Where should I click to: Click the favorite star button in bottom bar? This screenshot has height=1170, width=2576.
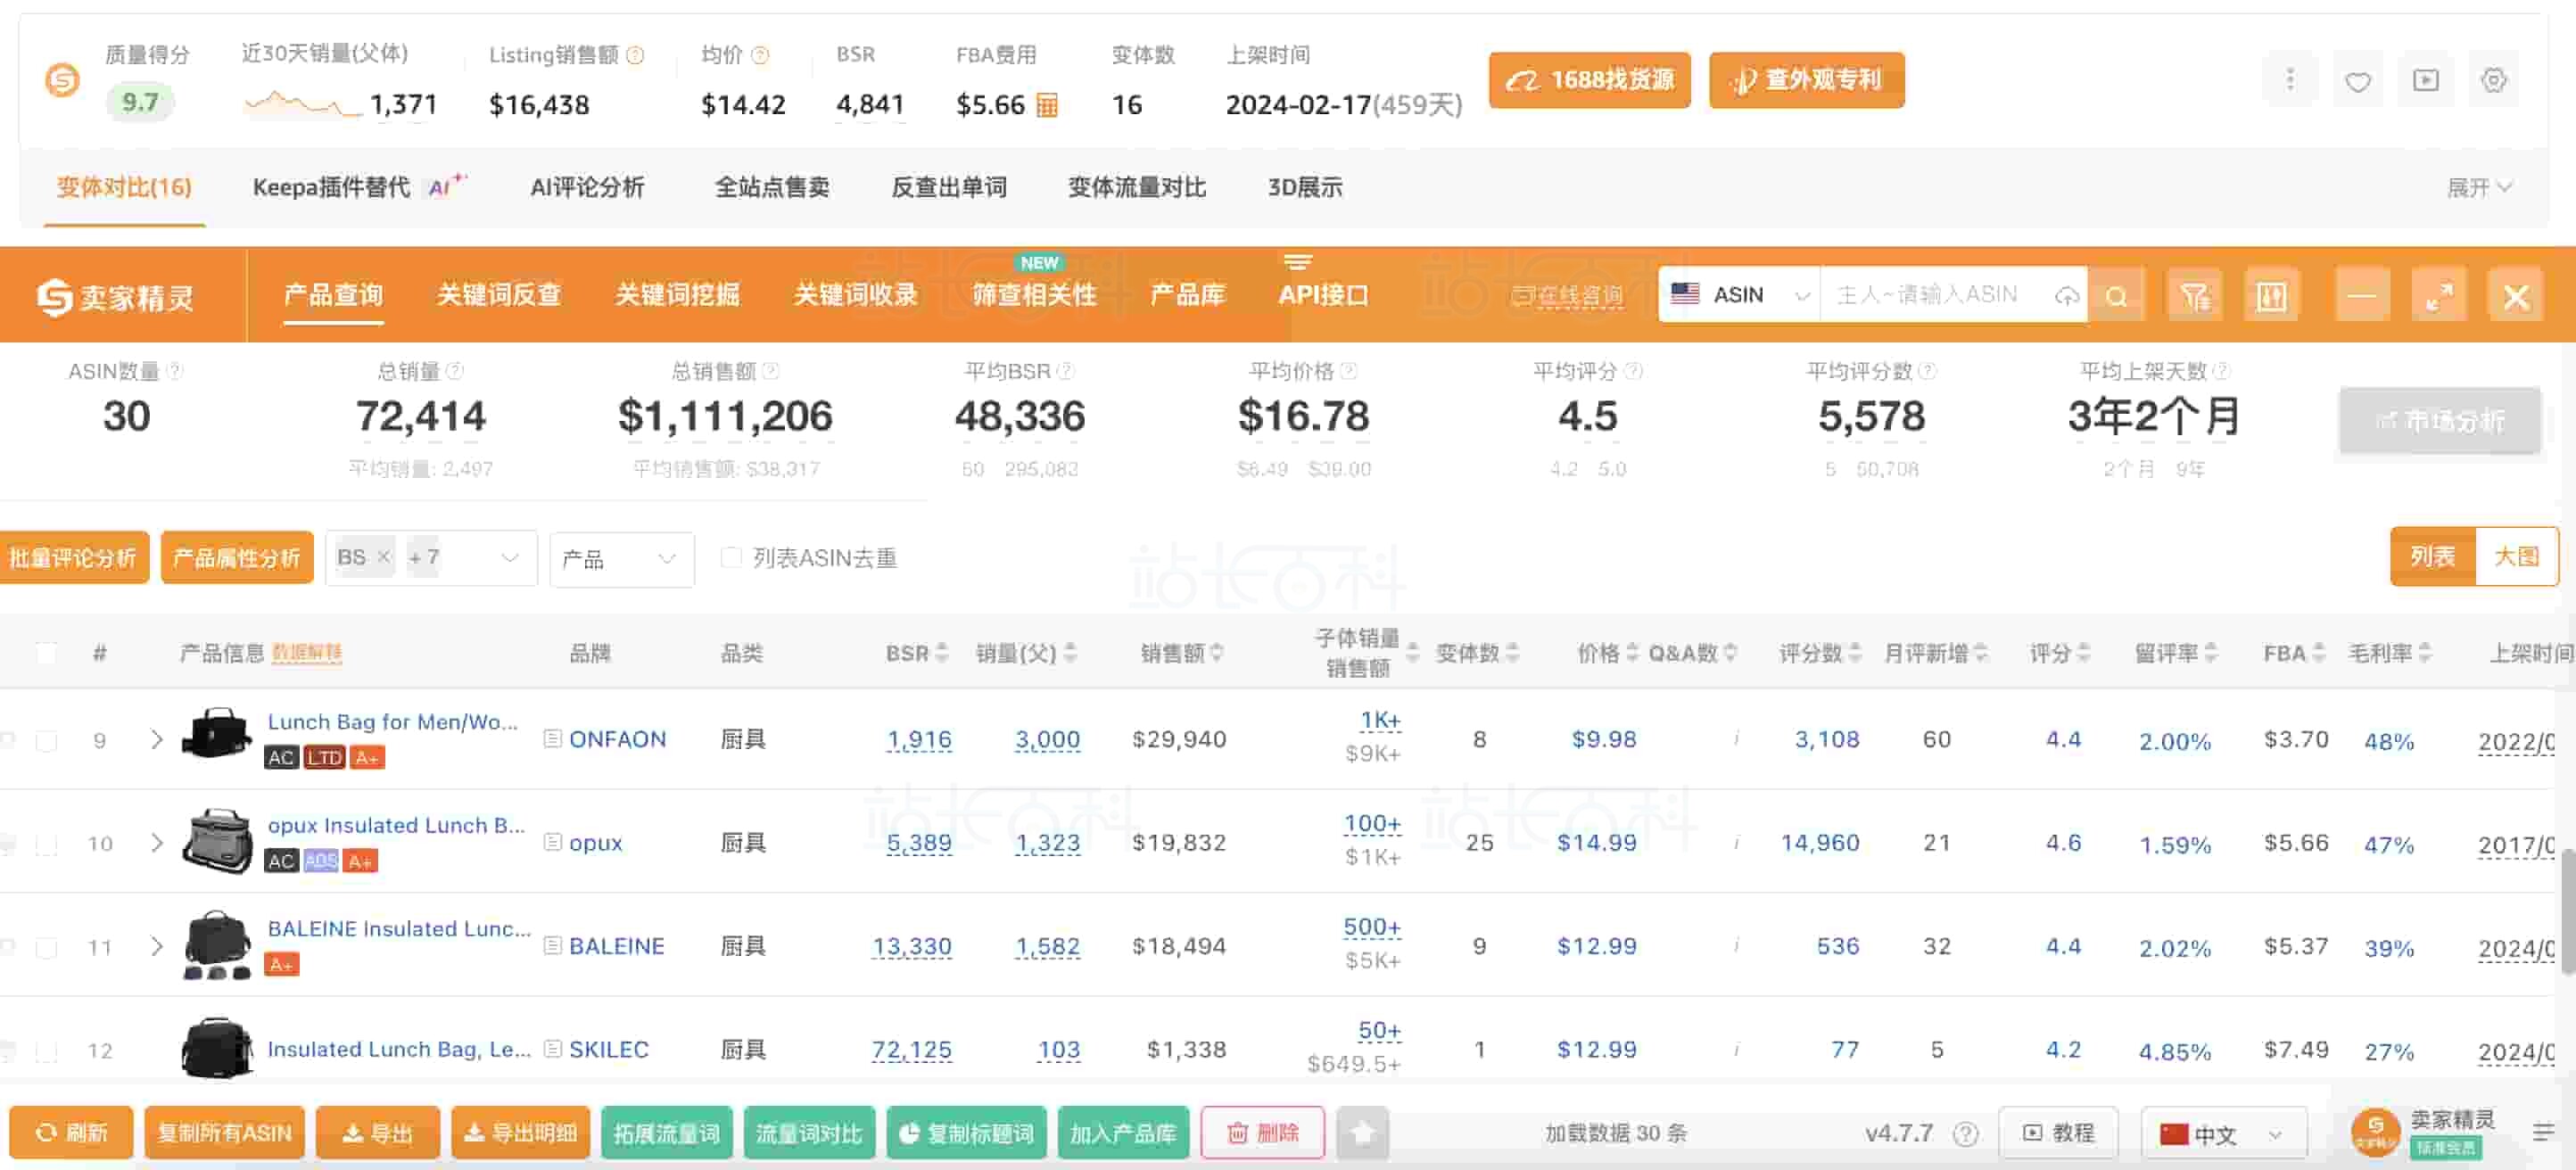click(1362, 1132)
